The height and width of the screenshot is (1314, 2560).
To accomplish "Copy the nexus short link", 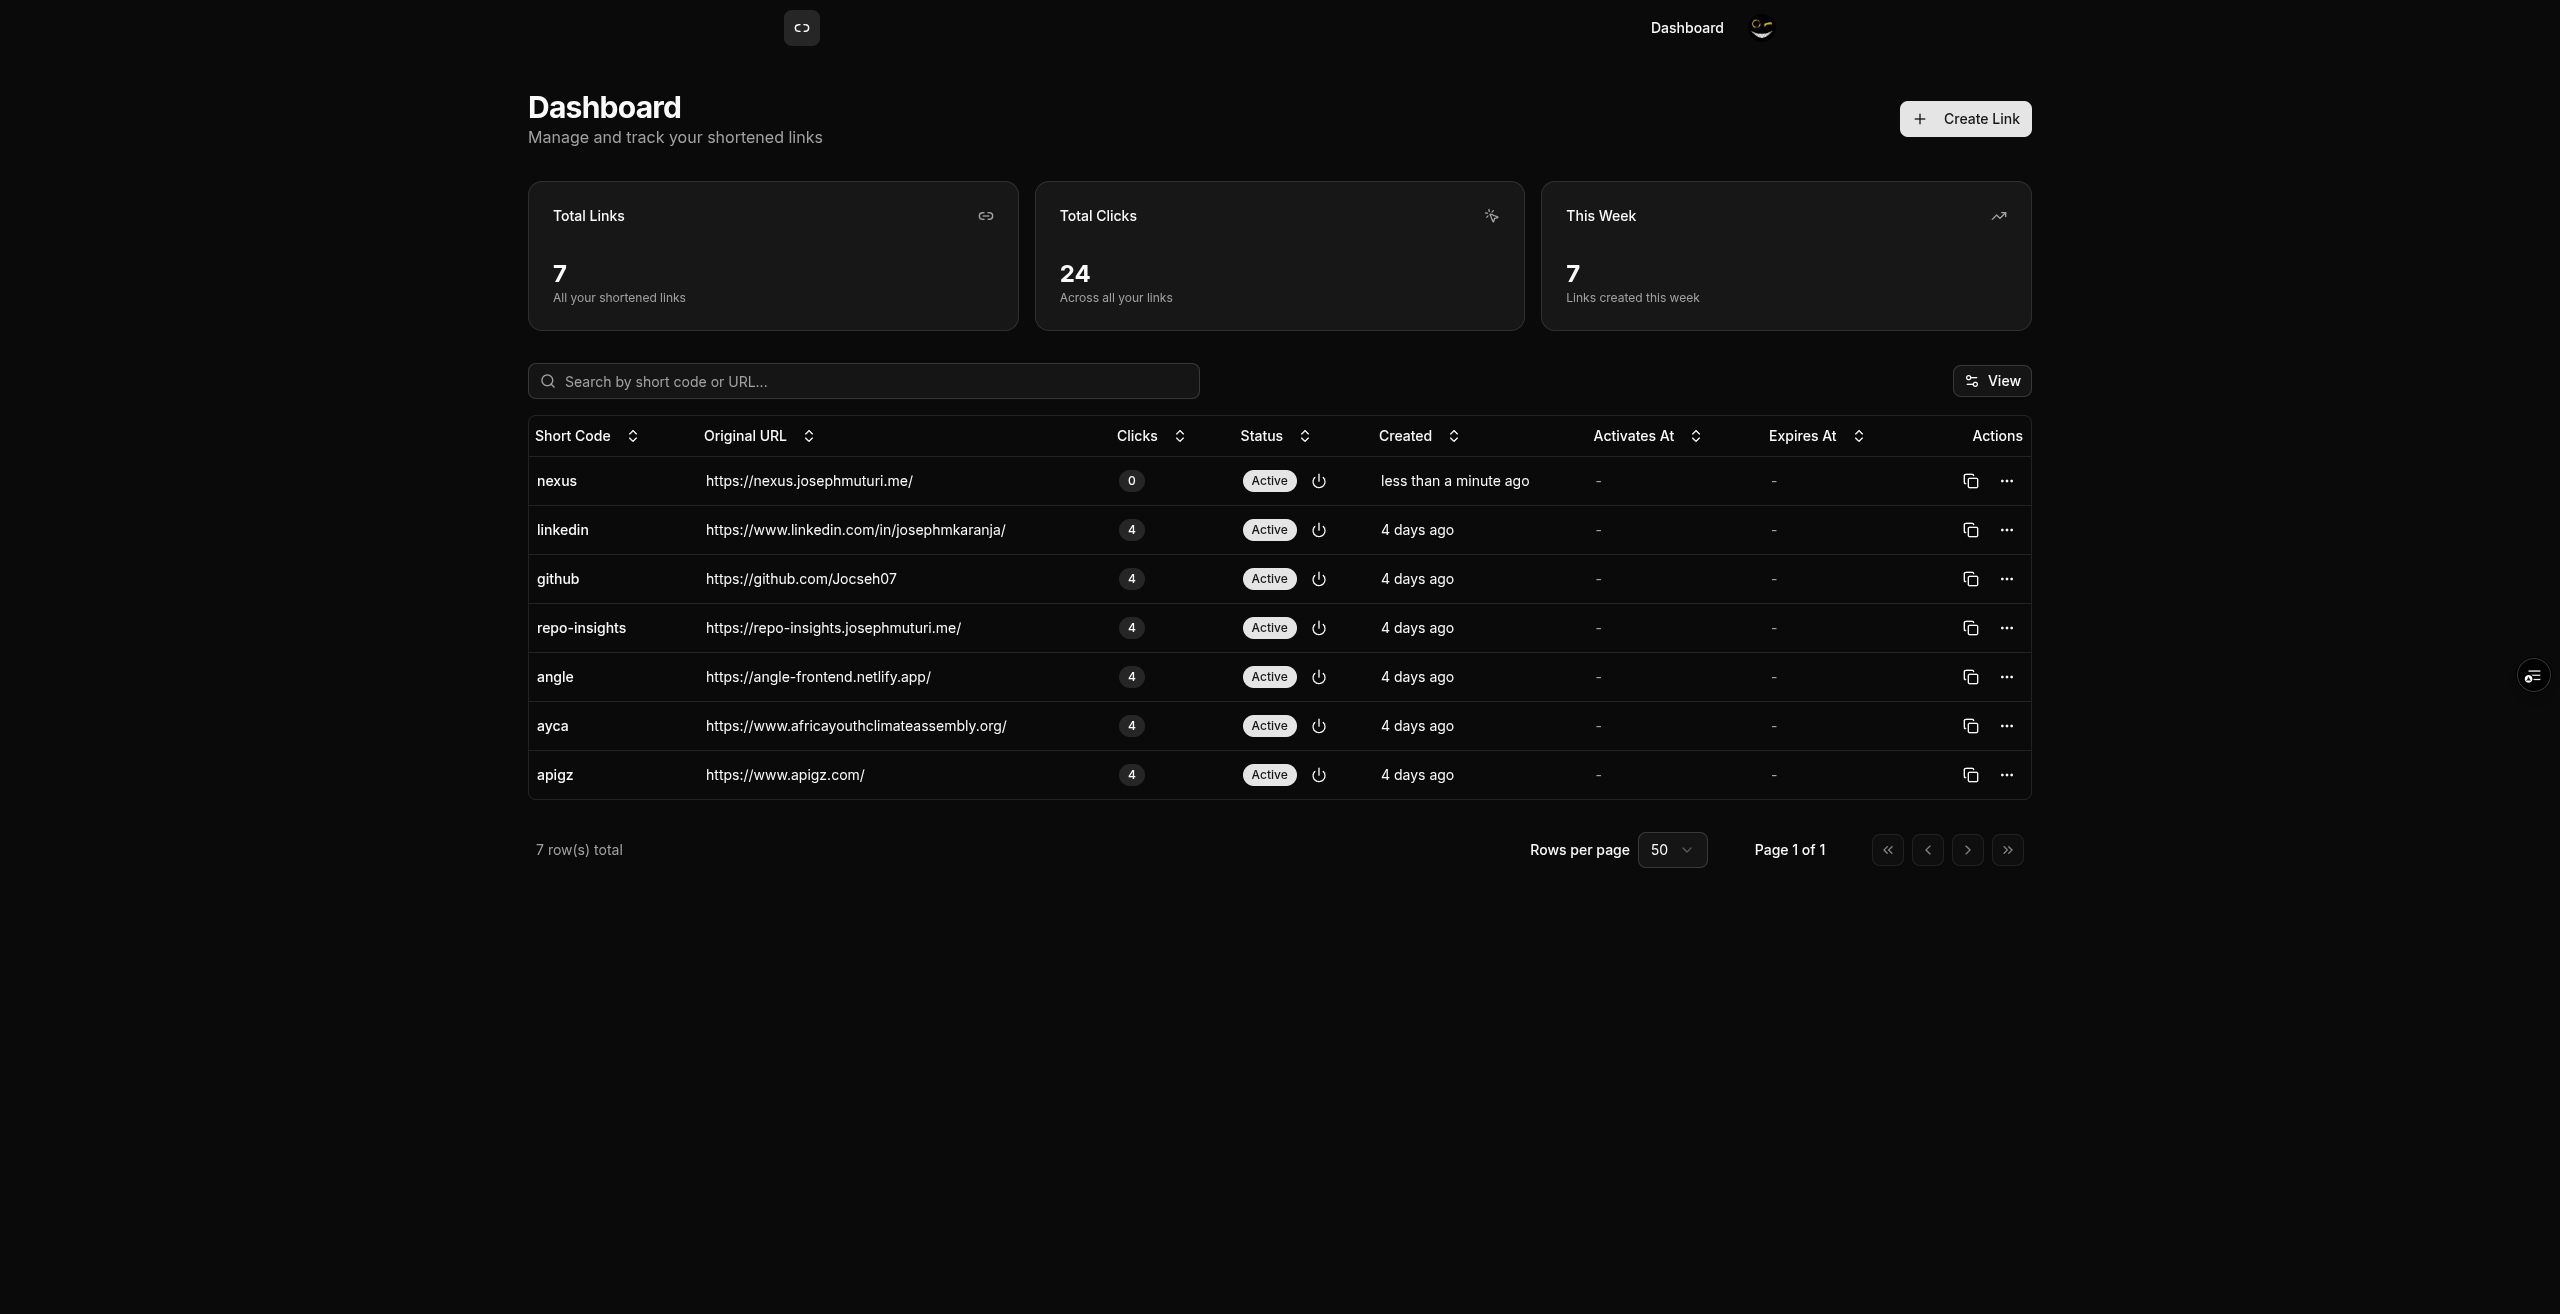I will click(1970, 481).
